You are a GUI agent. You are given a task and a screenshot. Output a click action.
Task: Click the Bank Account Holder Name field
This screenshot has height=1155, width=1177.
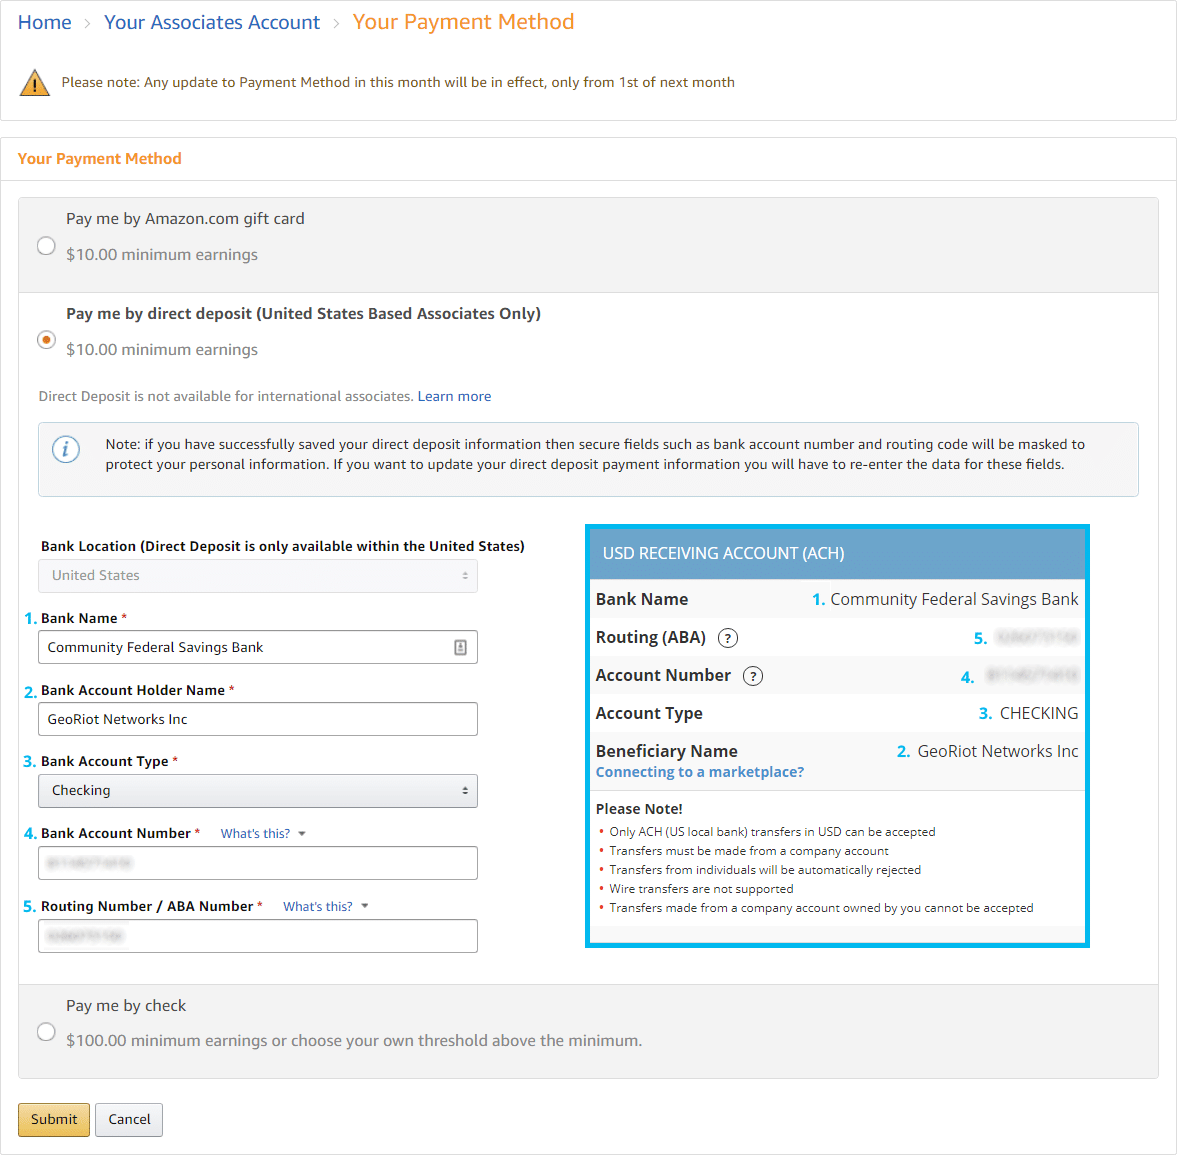[257, 719]
